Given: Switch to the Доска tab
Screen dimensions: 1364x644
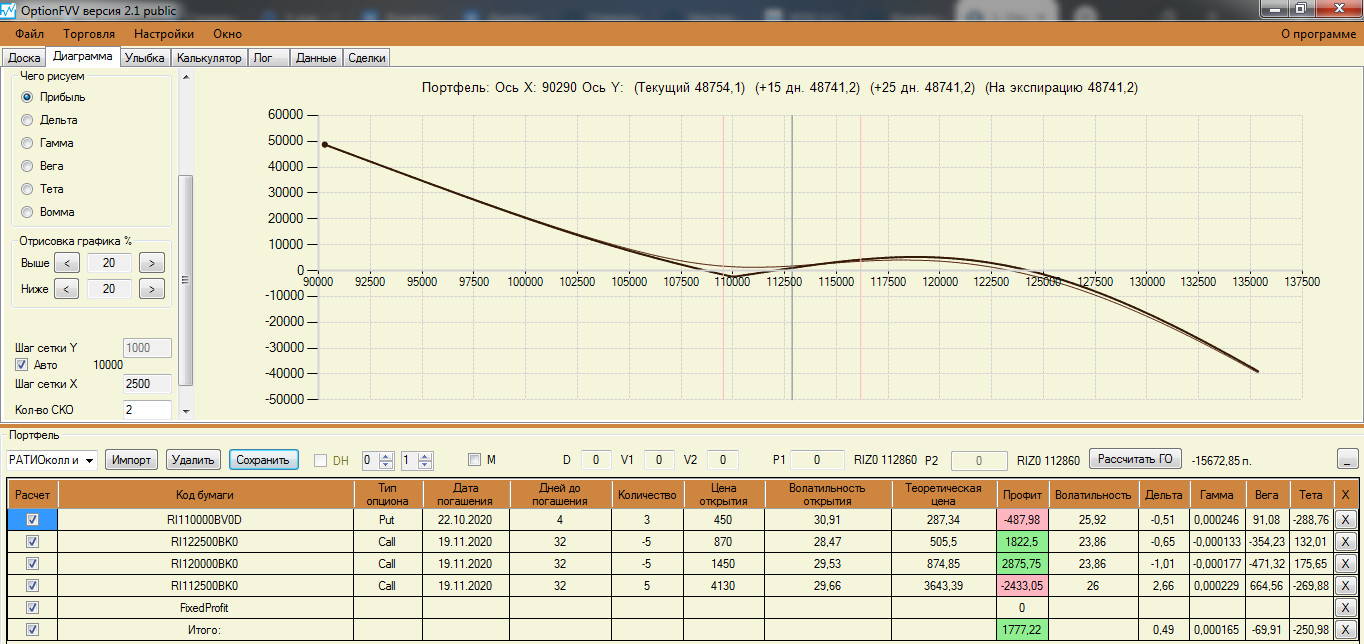Looking at the screenshot, I should pos(24,58).
